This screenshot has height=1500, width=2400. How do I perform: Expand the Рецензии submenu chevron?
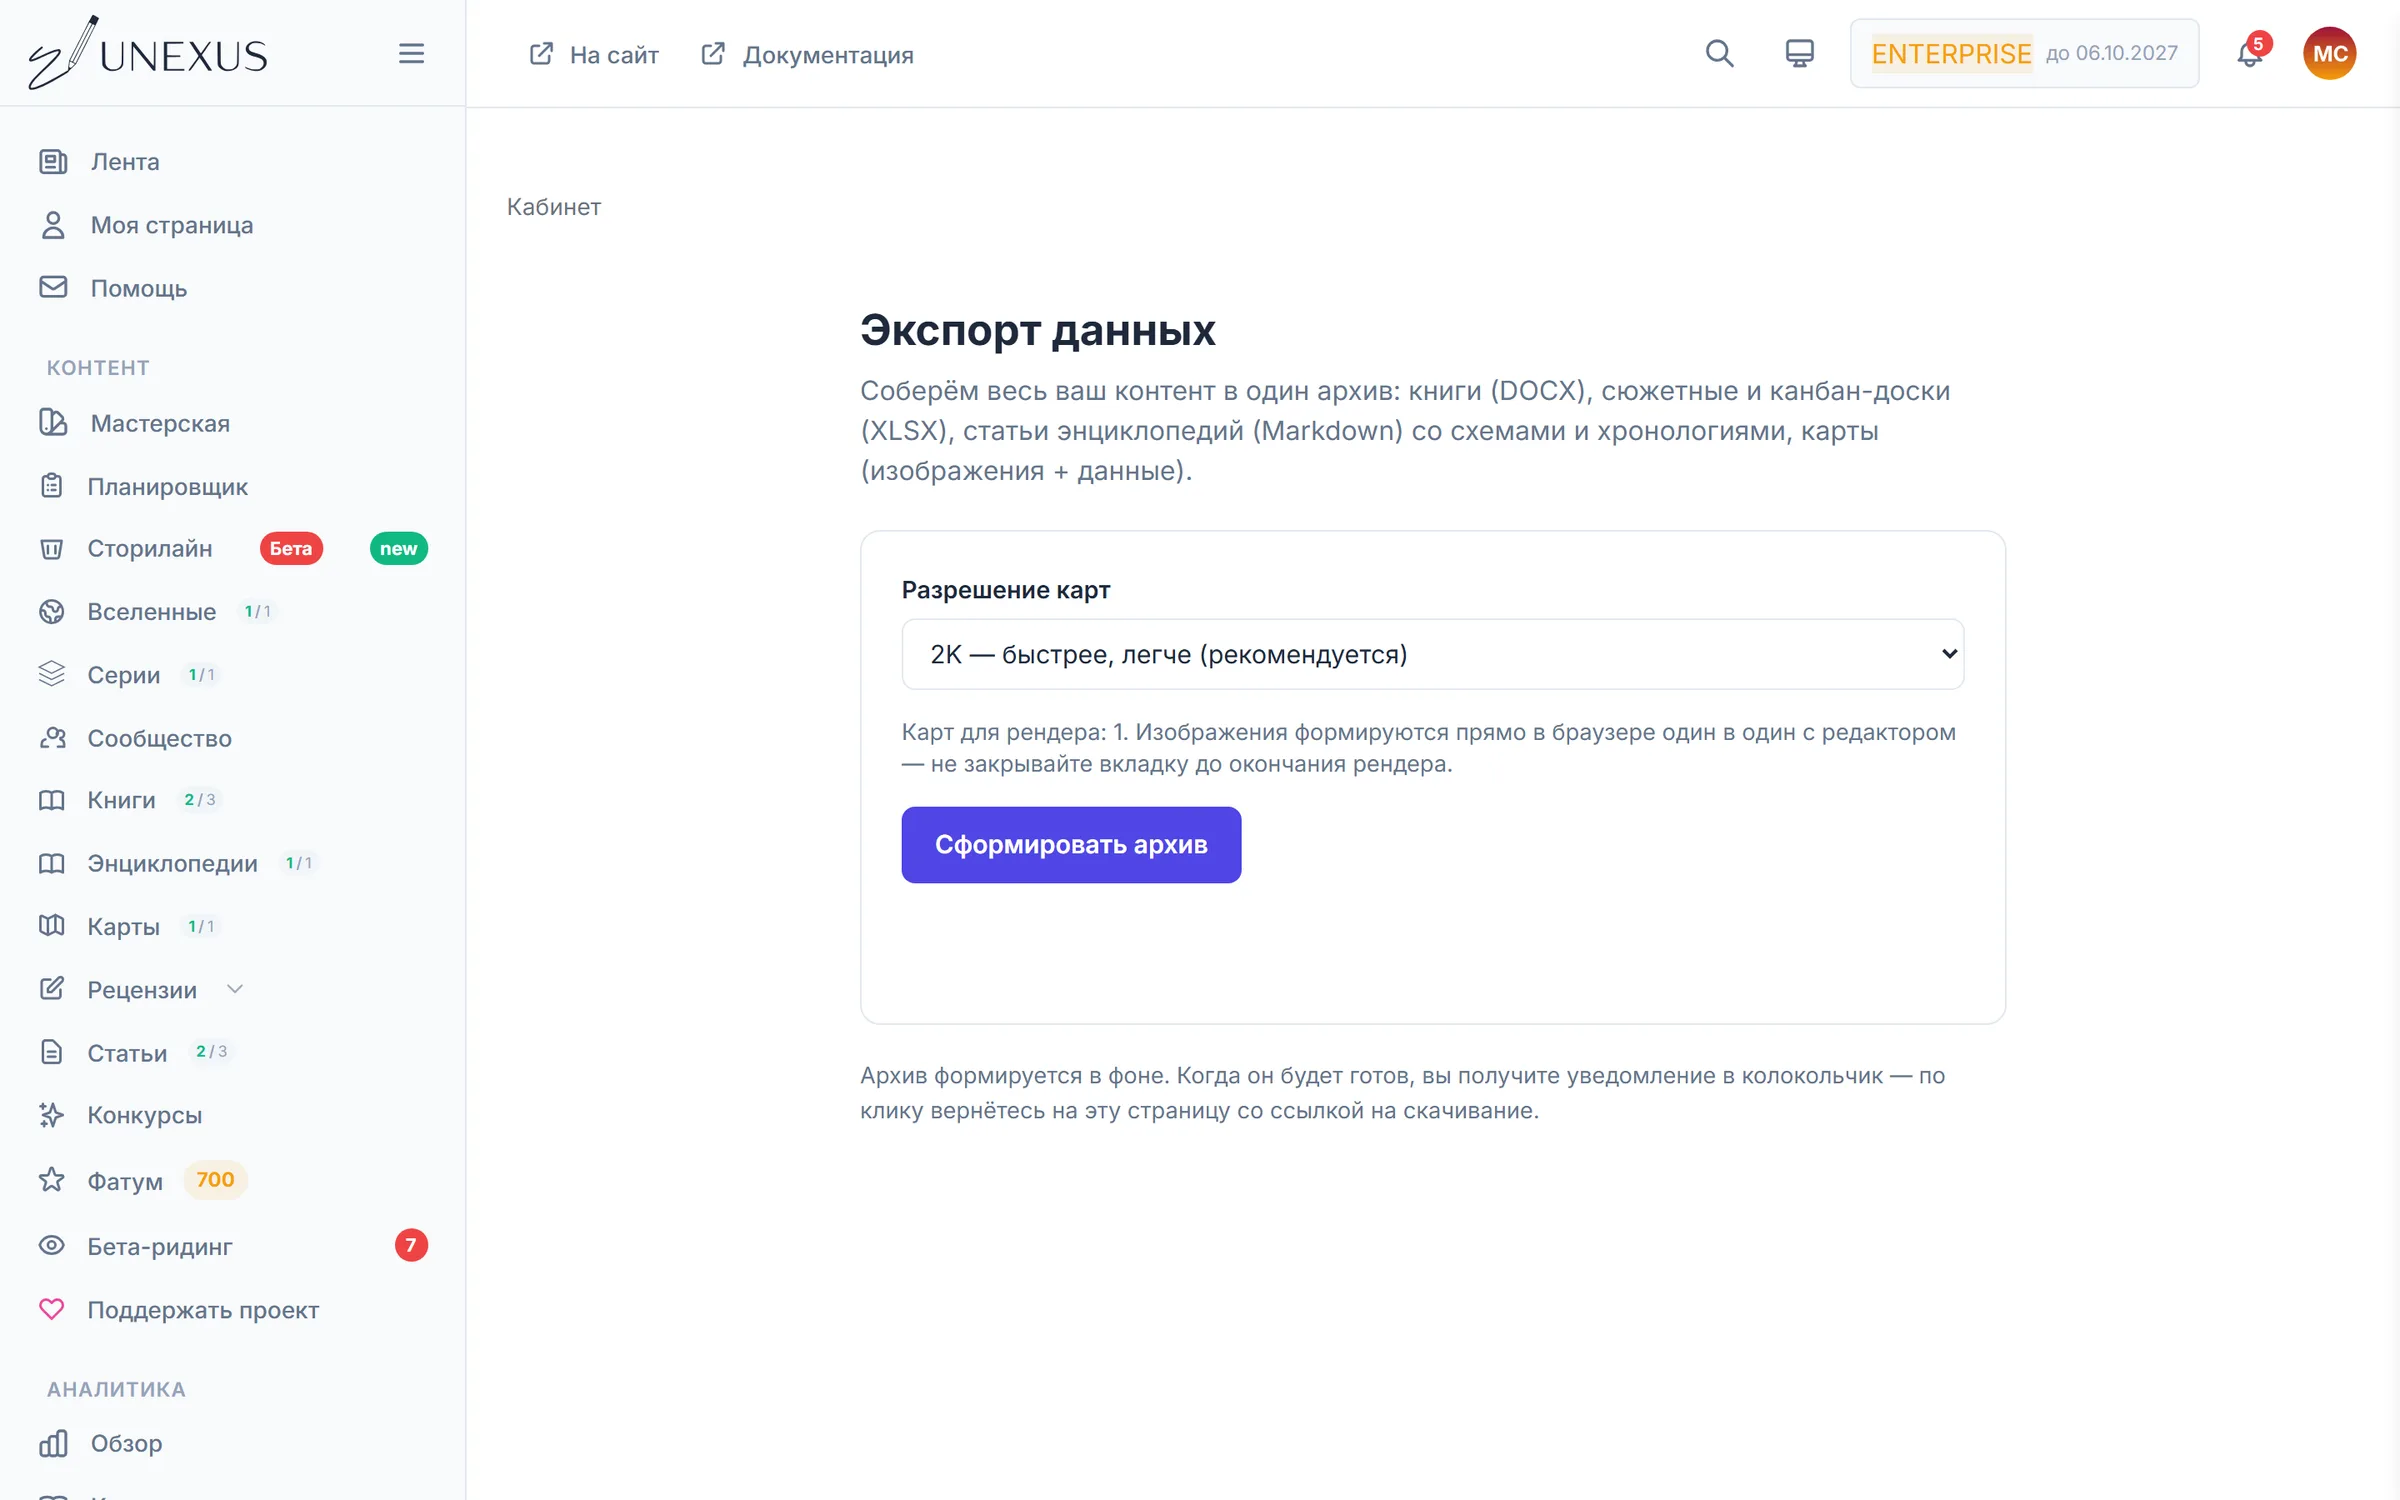coord(235,989)
